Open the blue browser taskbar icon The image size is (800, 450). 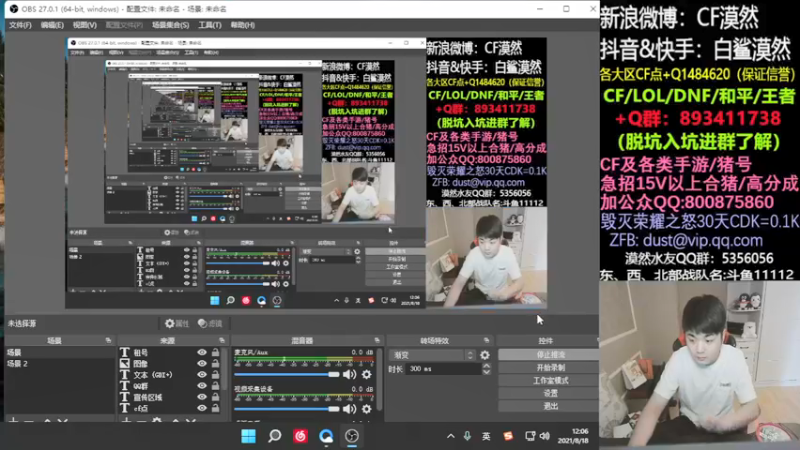326,436
